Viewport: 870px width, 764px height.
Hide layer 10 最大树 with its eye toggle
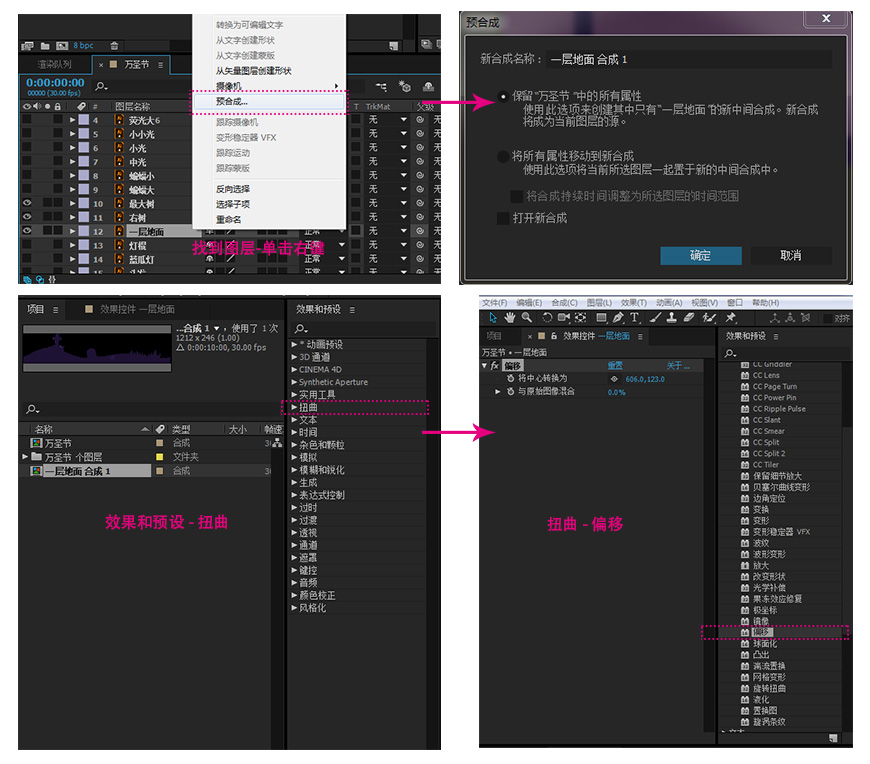coord(27,203)
